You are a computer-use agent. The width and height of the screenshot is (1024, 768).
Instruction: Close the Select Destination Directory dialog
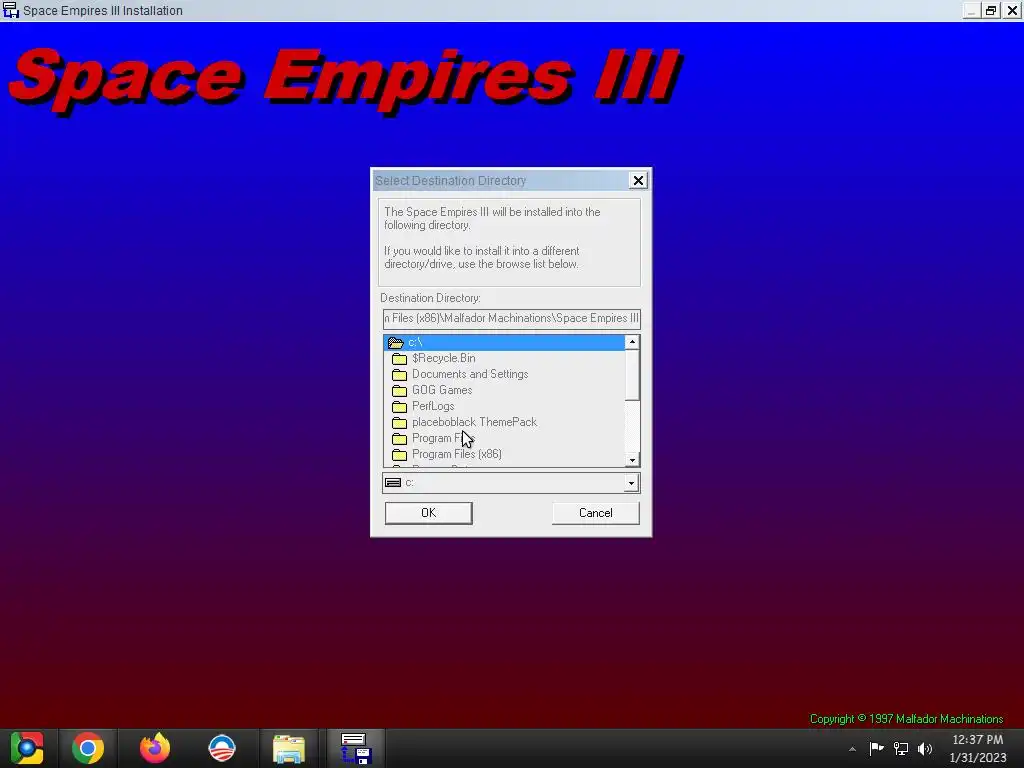(x=638, y=180)
